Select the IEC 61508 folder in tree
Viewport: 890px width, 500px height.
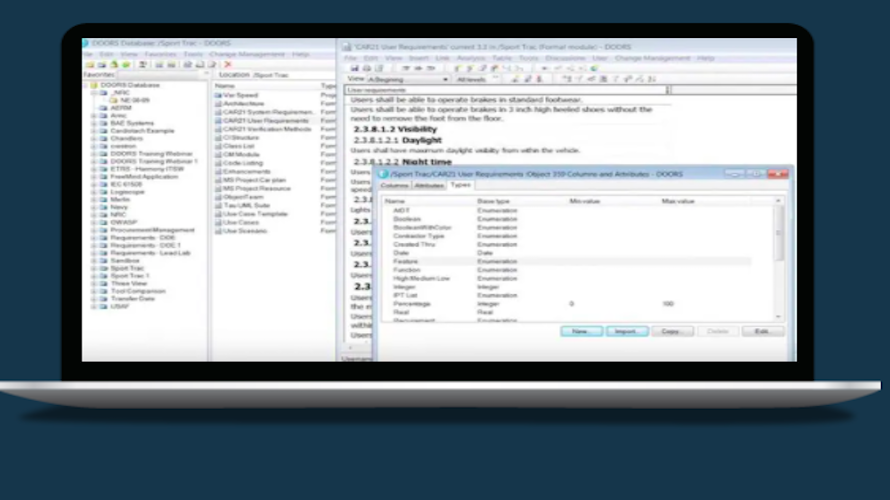[126, 184]
